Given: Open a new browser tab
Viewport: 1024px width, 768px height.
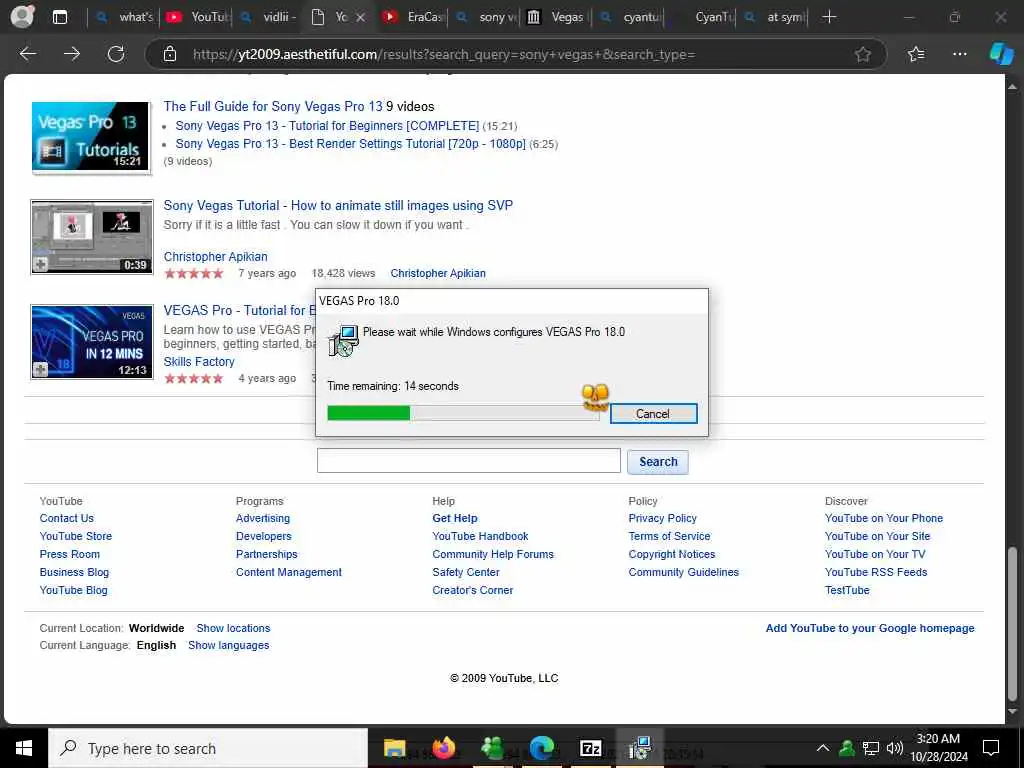Looking at the screenshot, I should tap(829, 17).
